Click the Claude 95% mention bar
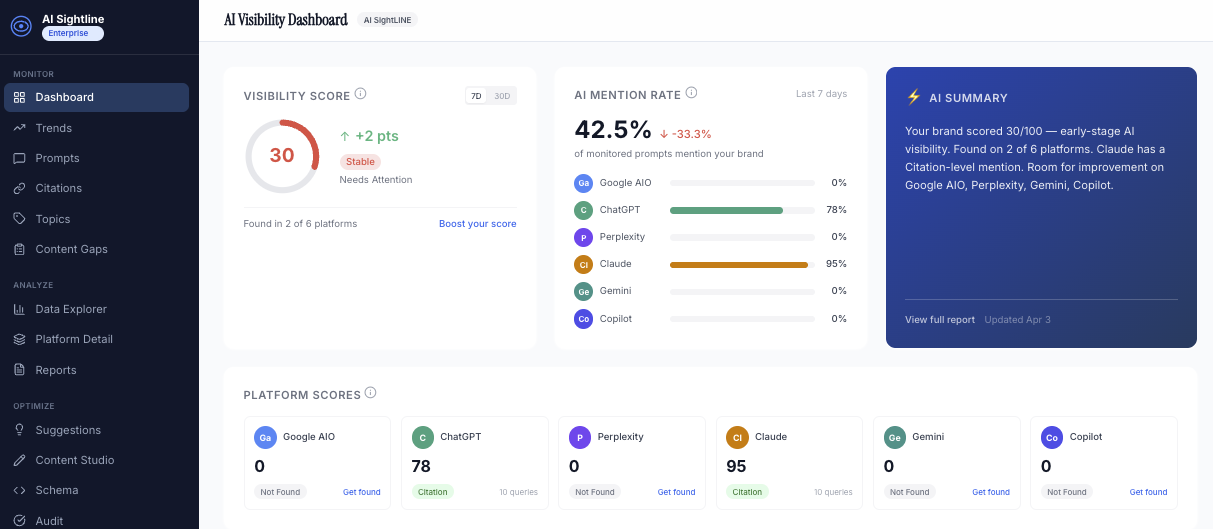 click(x=741, y=264)
